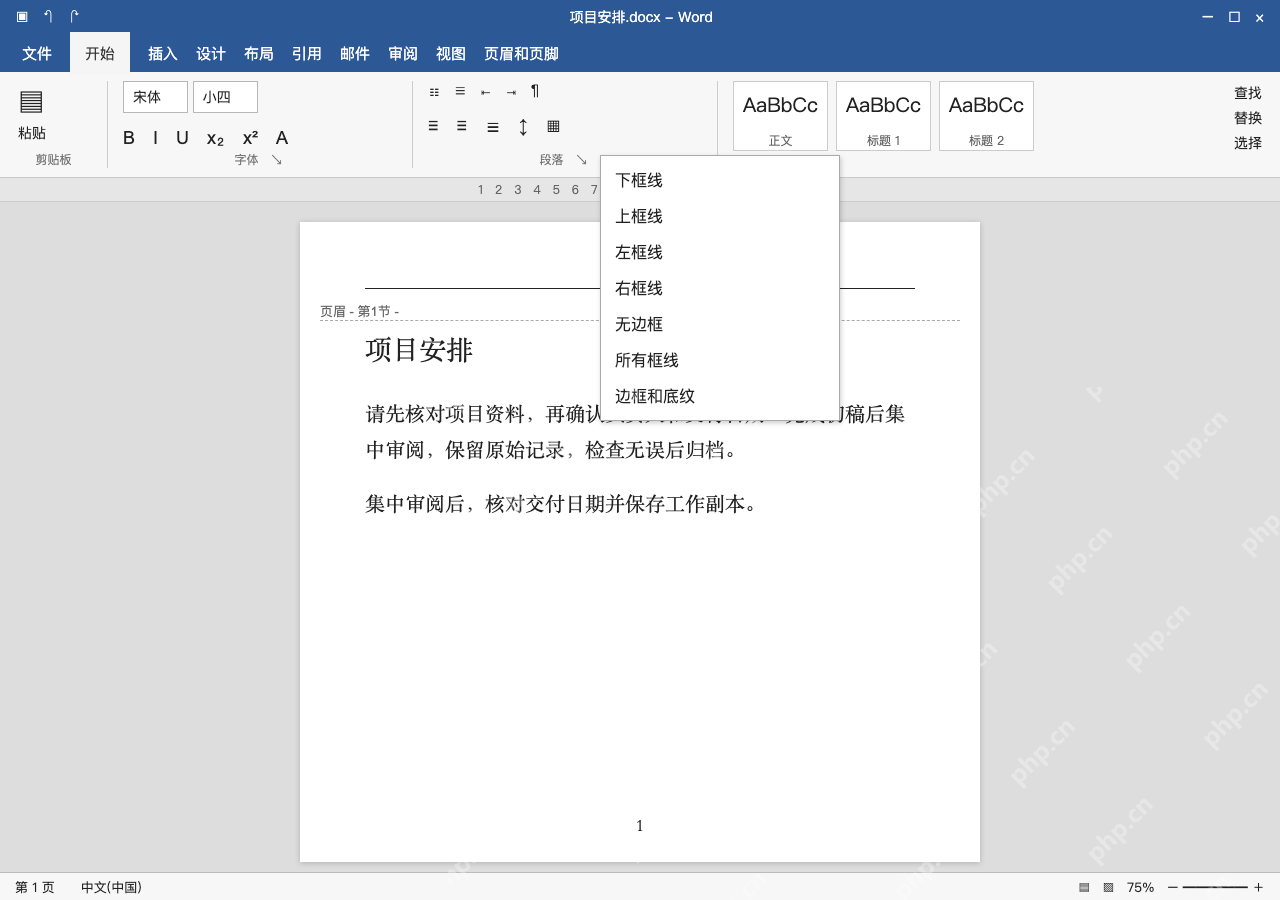Choose 边框和底纹 from the borders menu
The image size is (1280, 900).
click(720, 396)
